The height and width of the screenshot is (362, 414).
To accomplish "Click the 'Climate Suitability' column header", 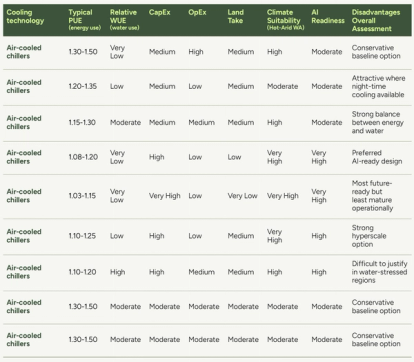I will (286, 20).
